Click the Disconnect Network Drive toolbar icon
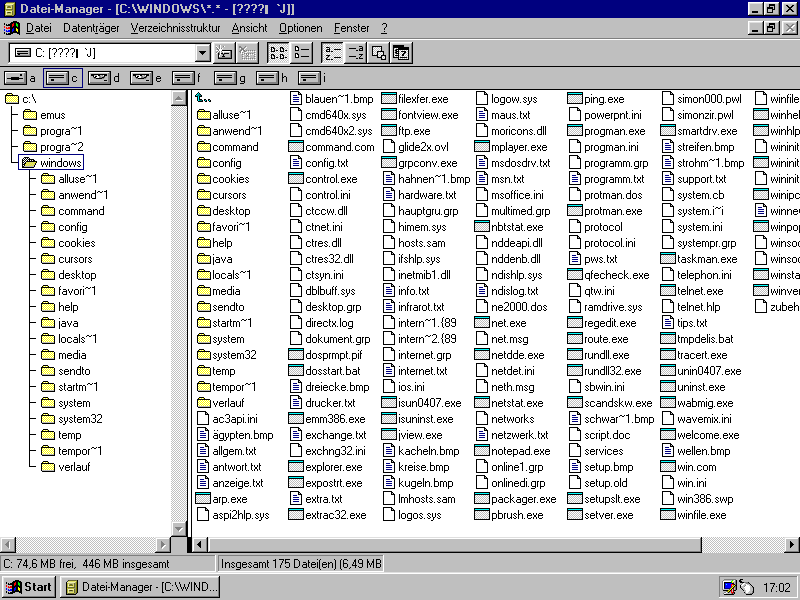Screen dimensions: 800x600 pyautogui.click(x=248, y=53)
